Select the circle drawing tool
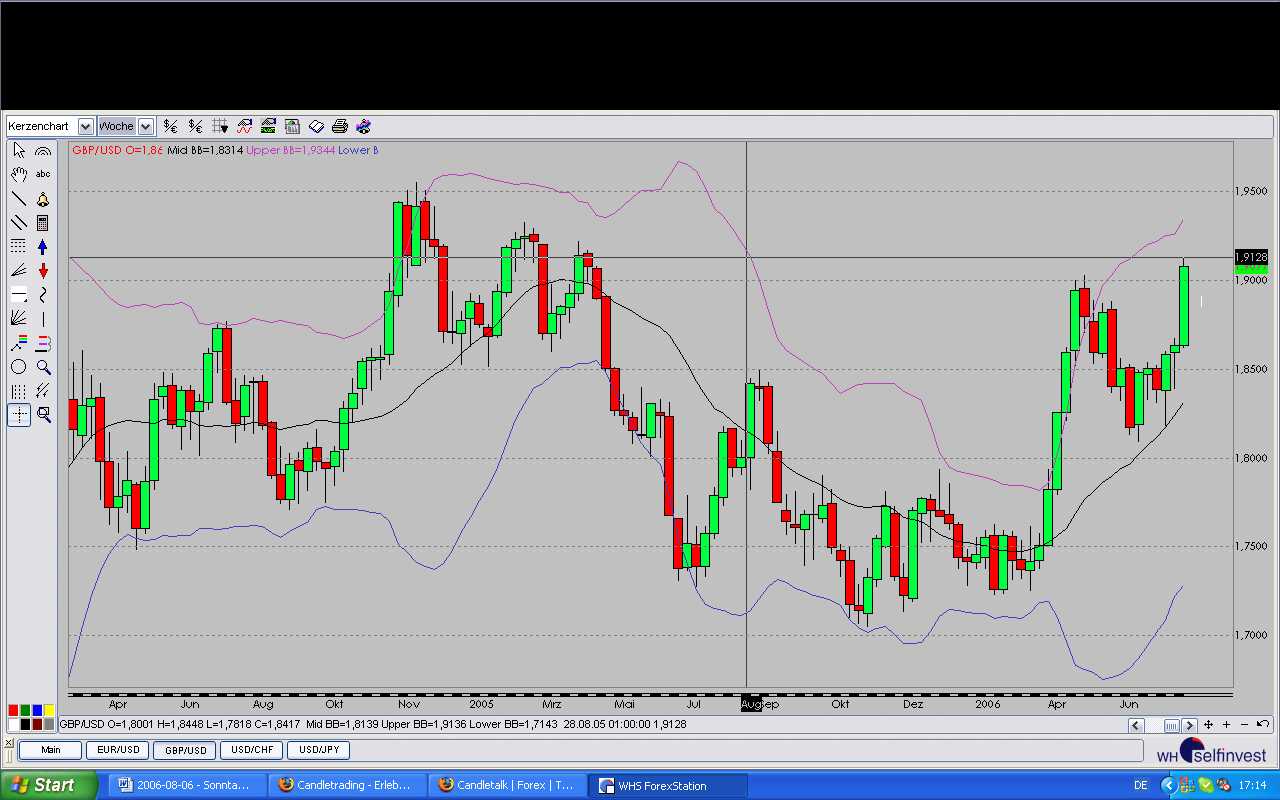 [x=19, y=367]
